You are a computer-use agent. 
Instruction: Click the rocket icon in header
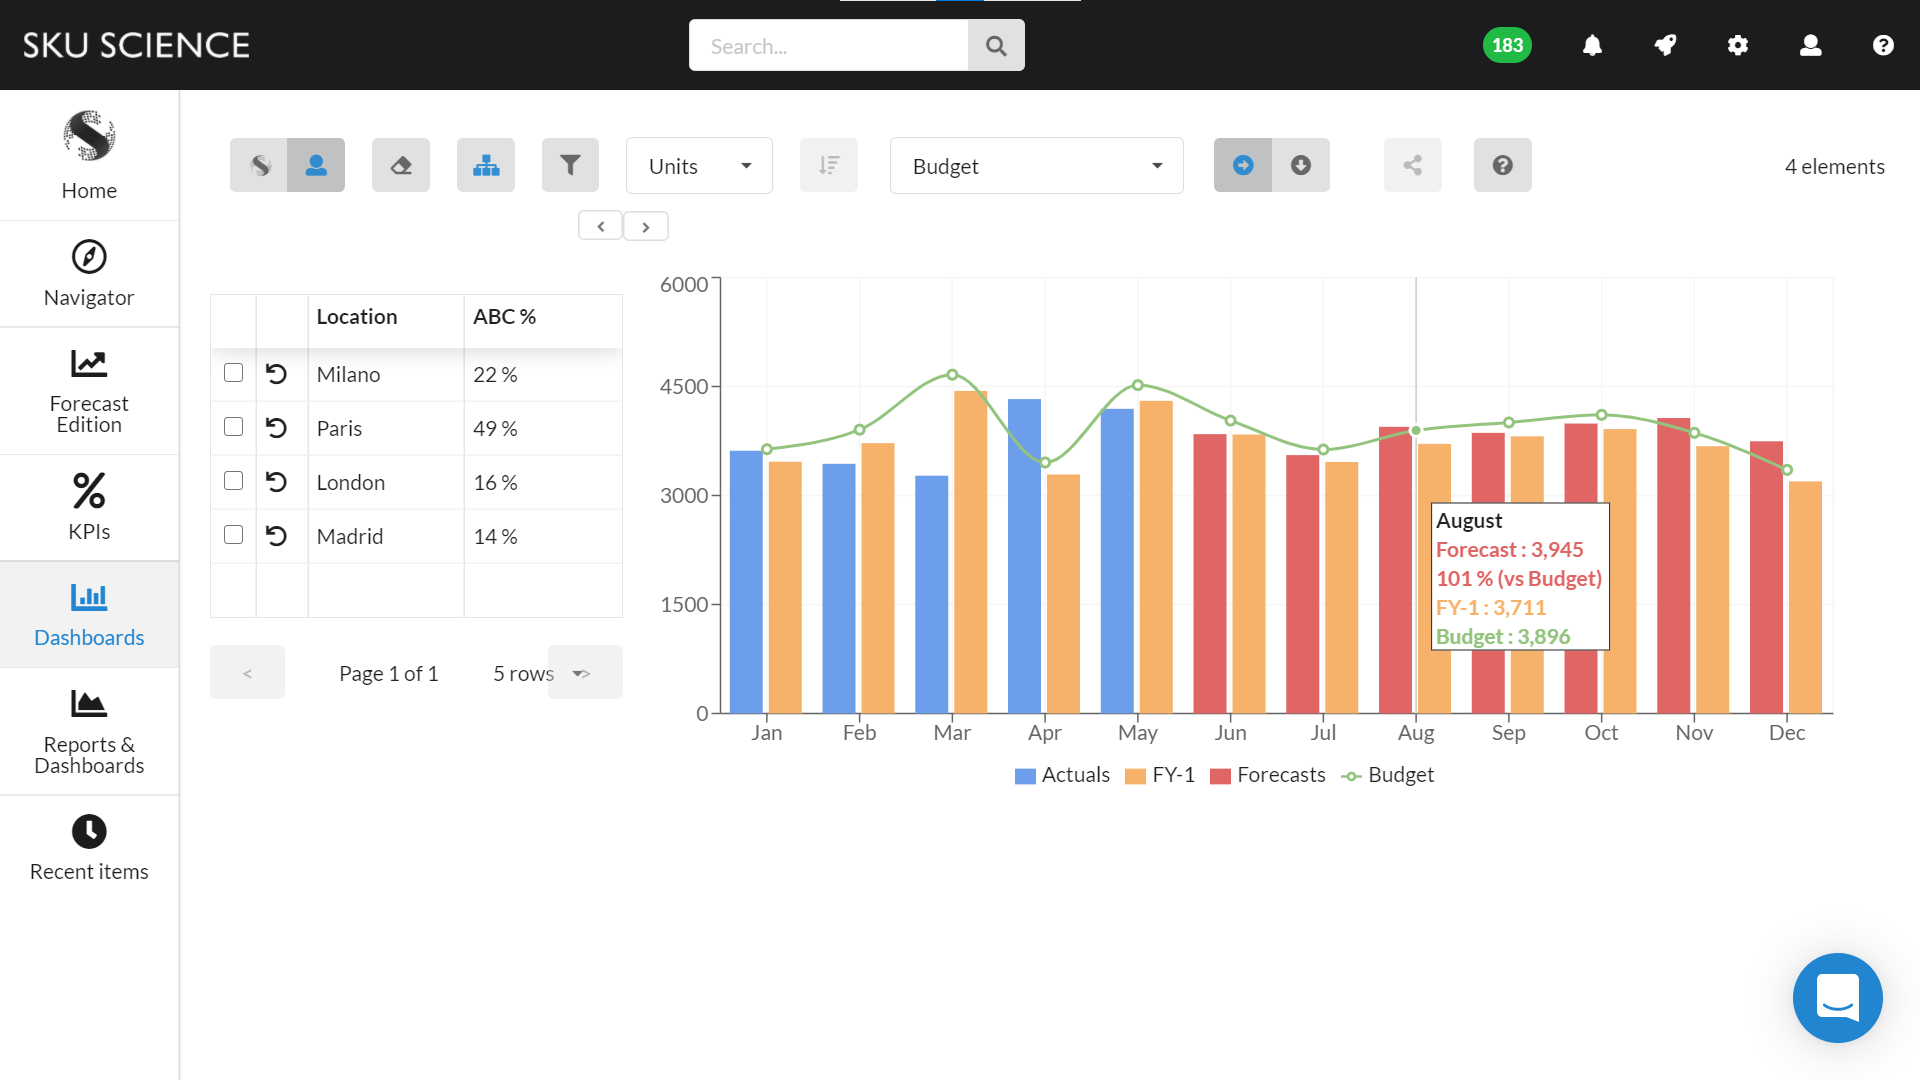click(1665, 46)
